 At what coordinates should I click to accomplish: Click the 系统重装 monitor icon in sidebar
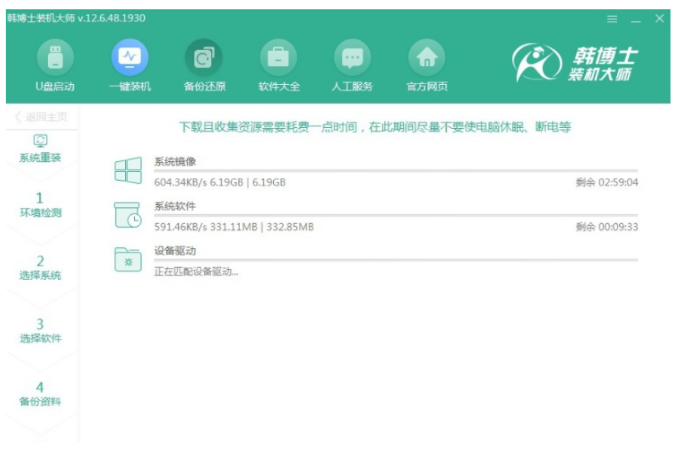[41, 141]
